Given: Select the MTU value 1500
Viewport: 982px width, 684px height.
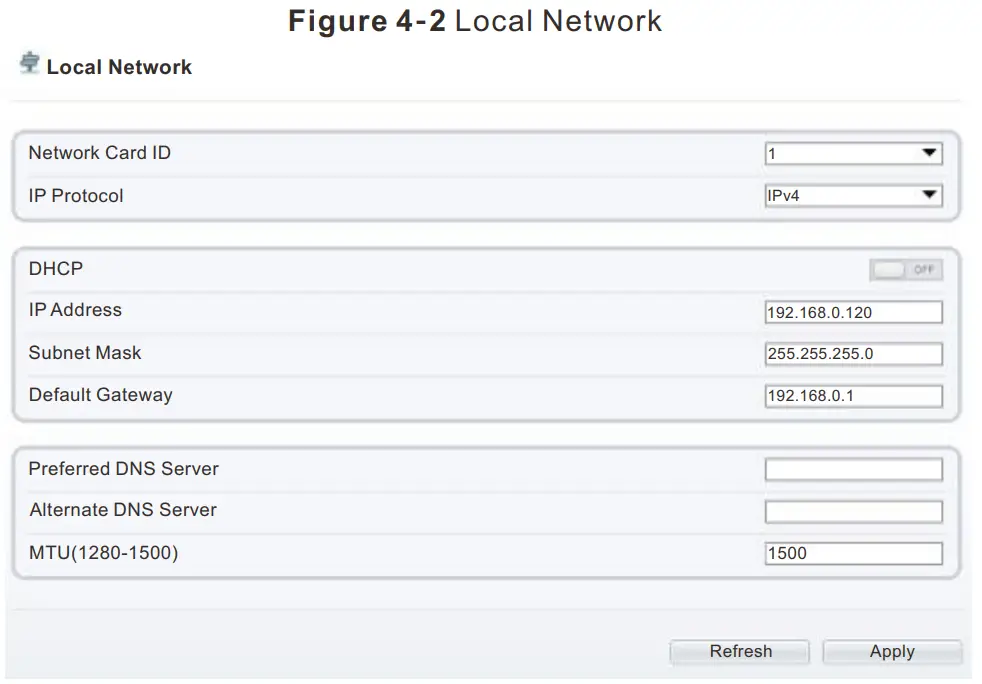Looking at the screenshot, I should (852, 552).
